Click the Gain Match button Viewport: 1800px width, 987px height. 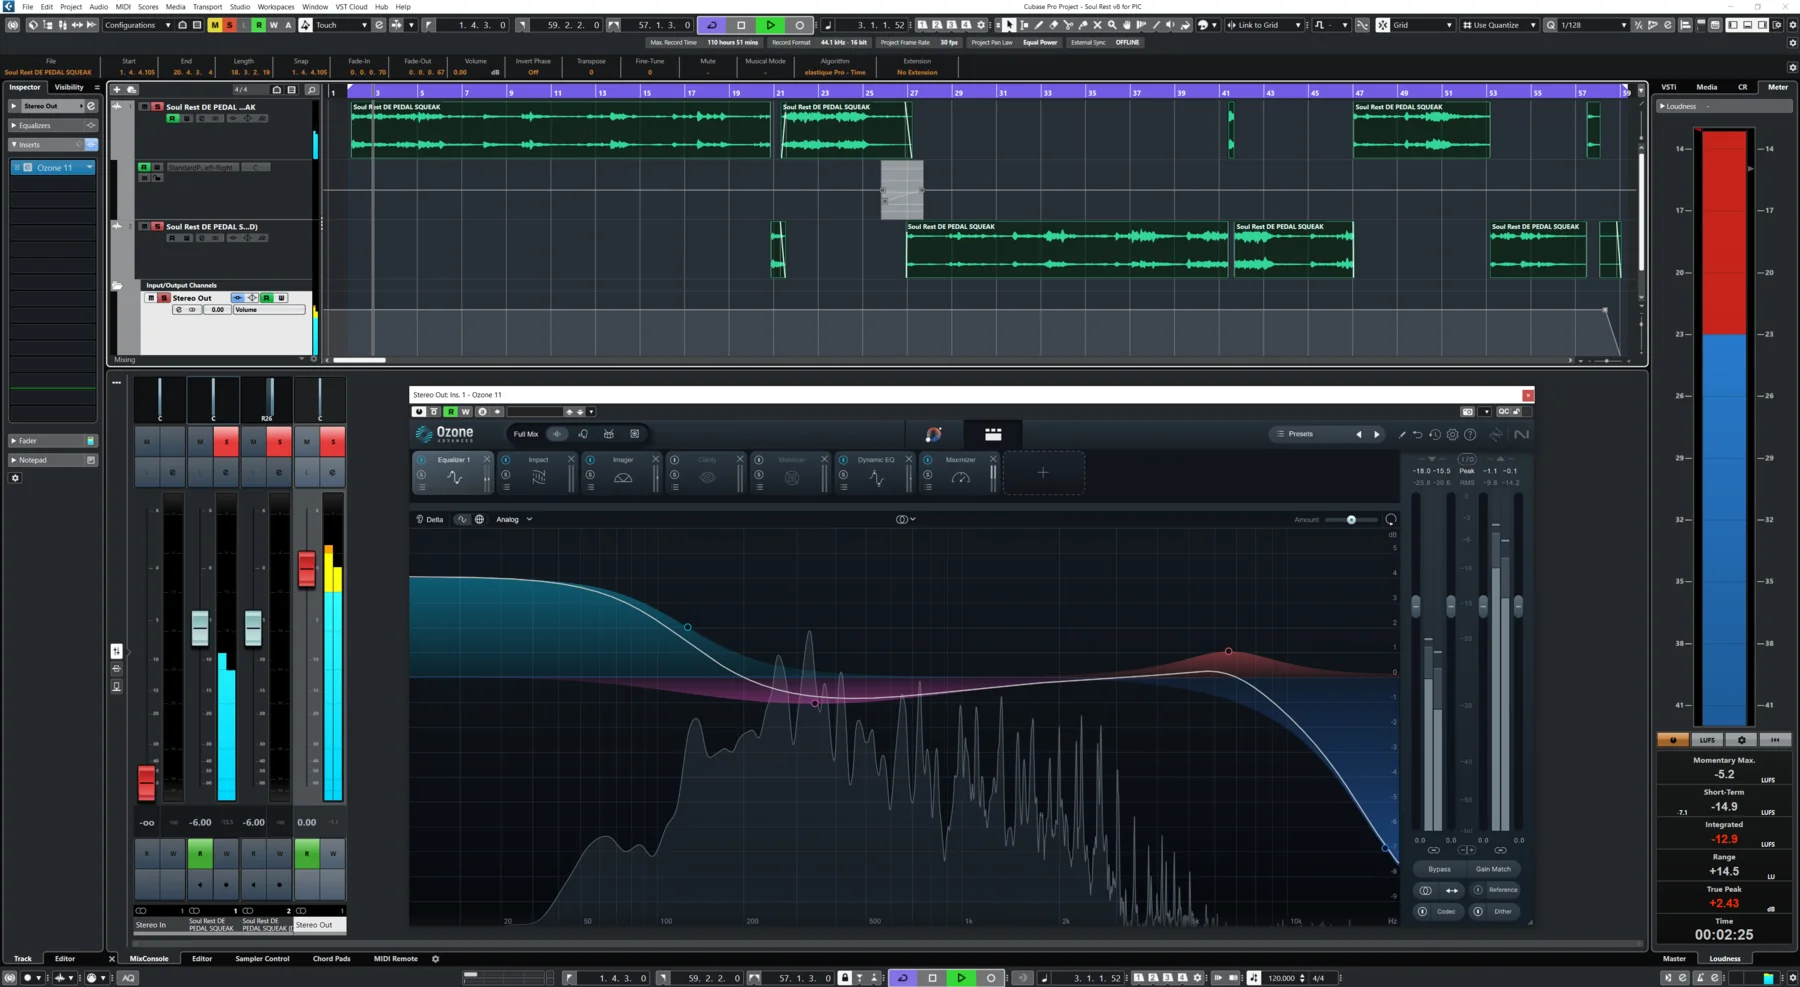[1493, 869]
